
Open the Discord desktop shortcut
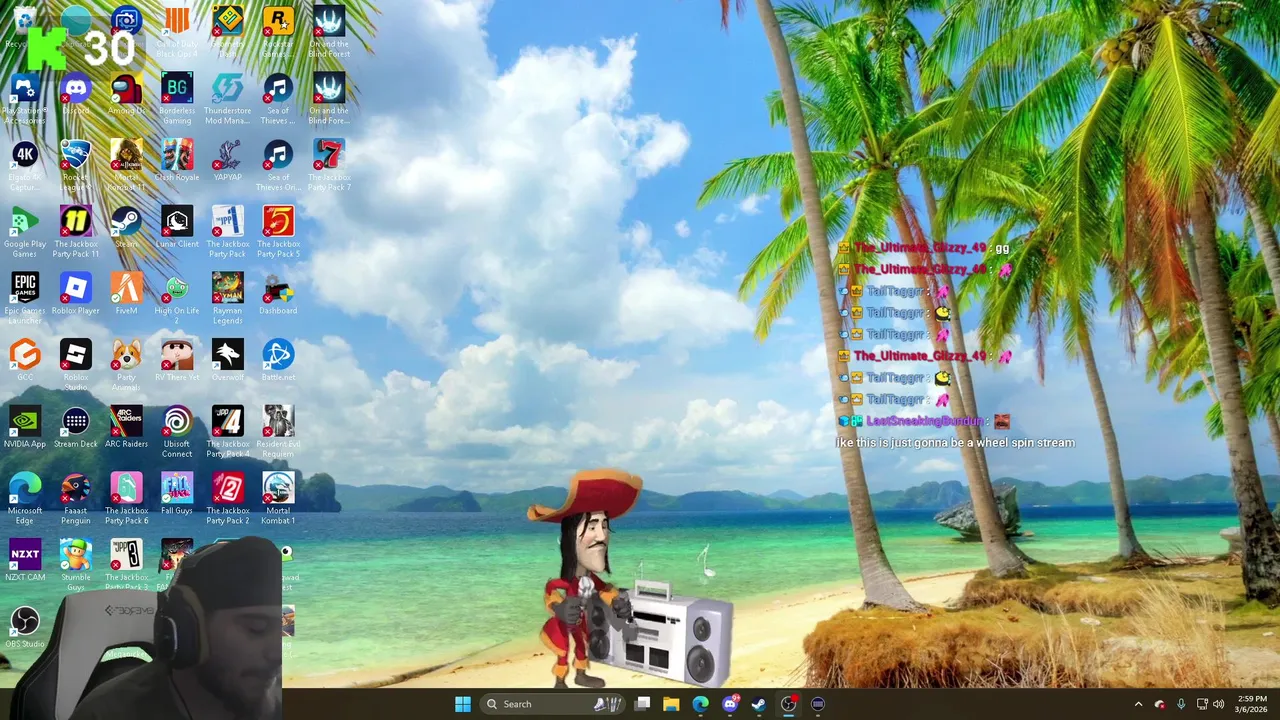[x=76, y=94]
